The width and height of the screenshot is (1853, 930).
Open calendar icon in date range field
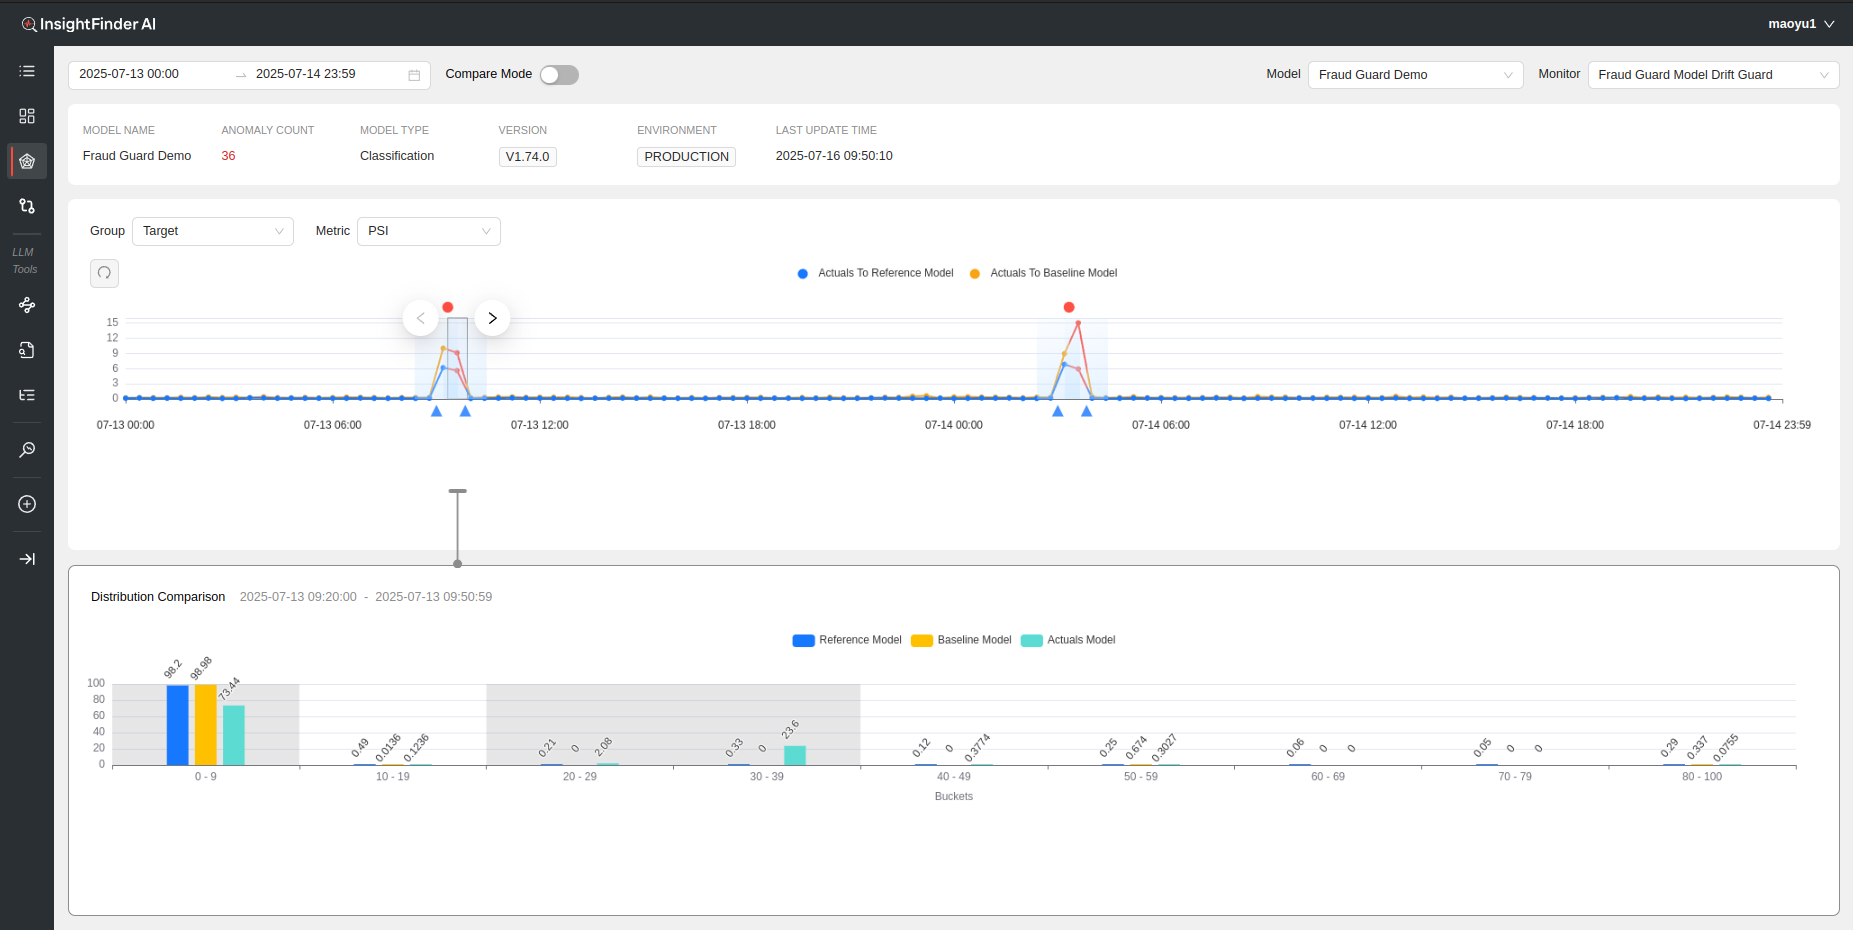414,75
